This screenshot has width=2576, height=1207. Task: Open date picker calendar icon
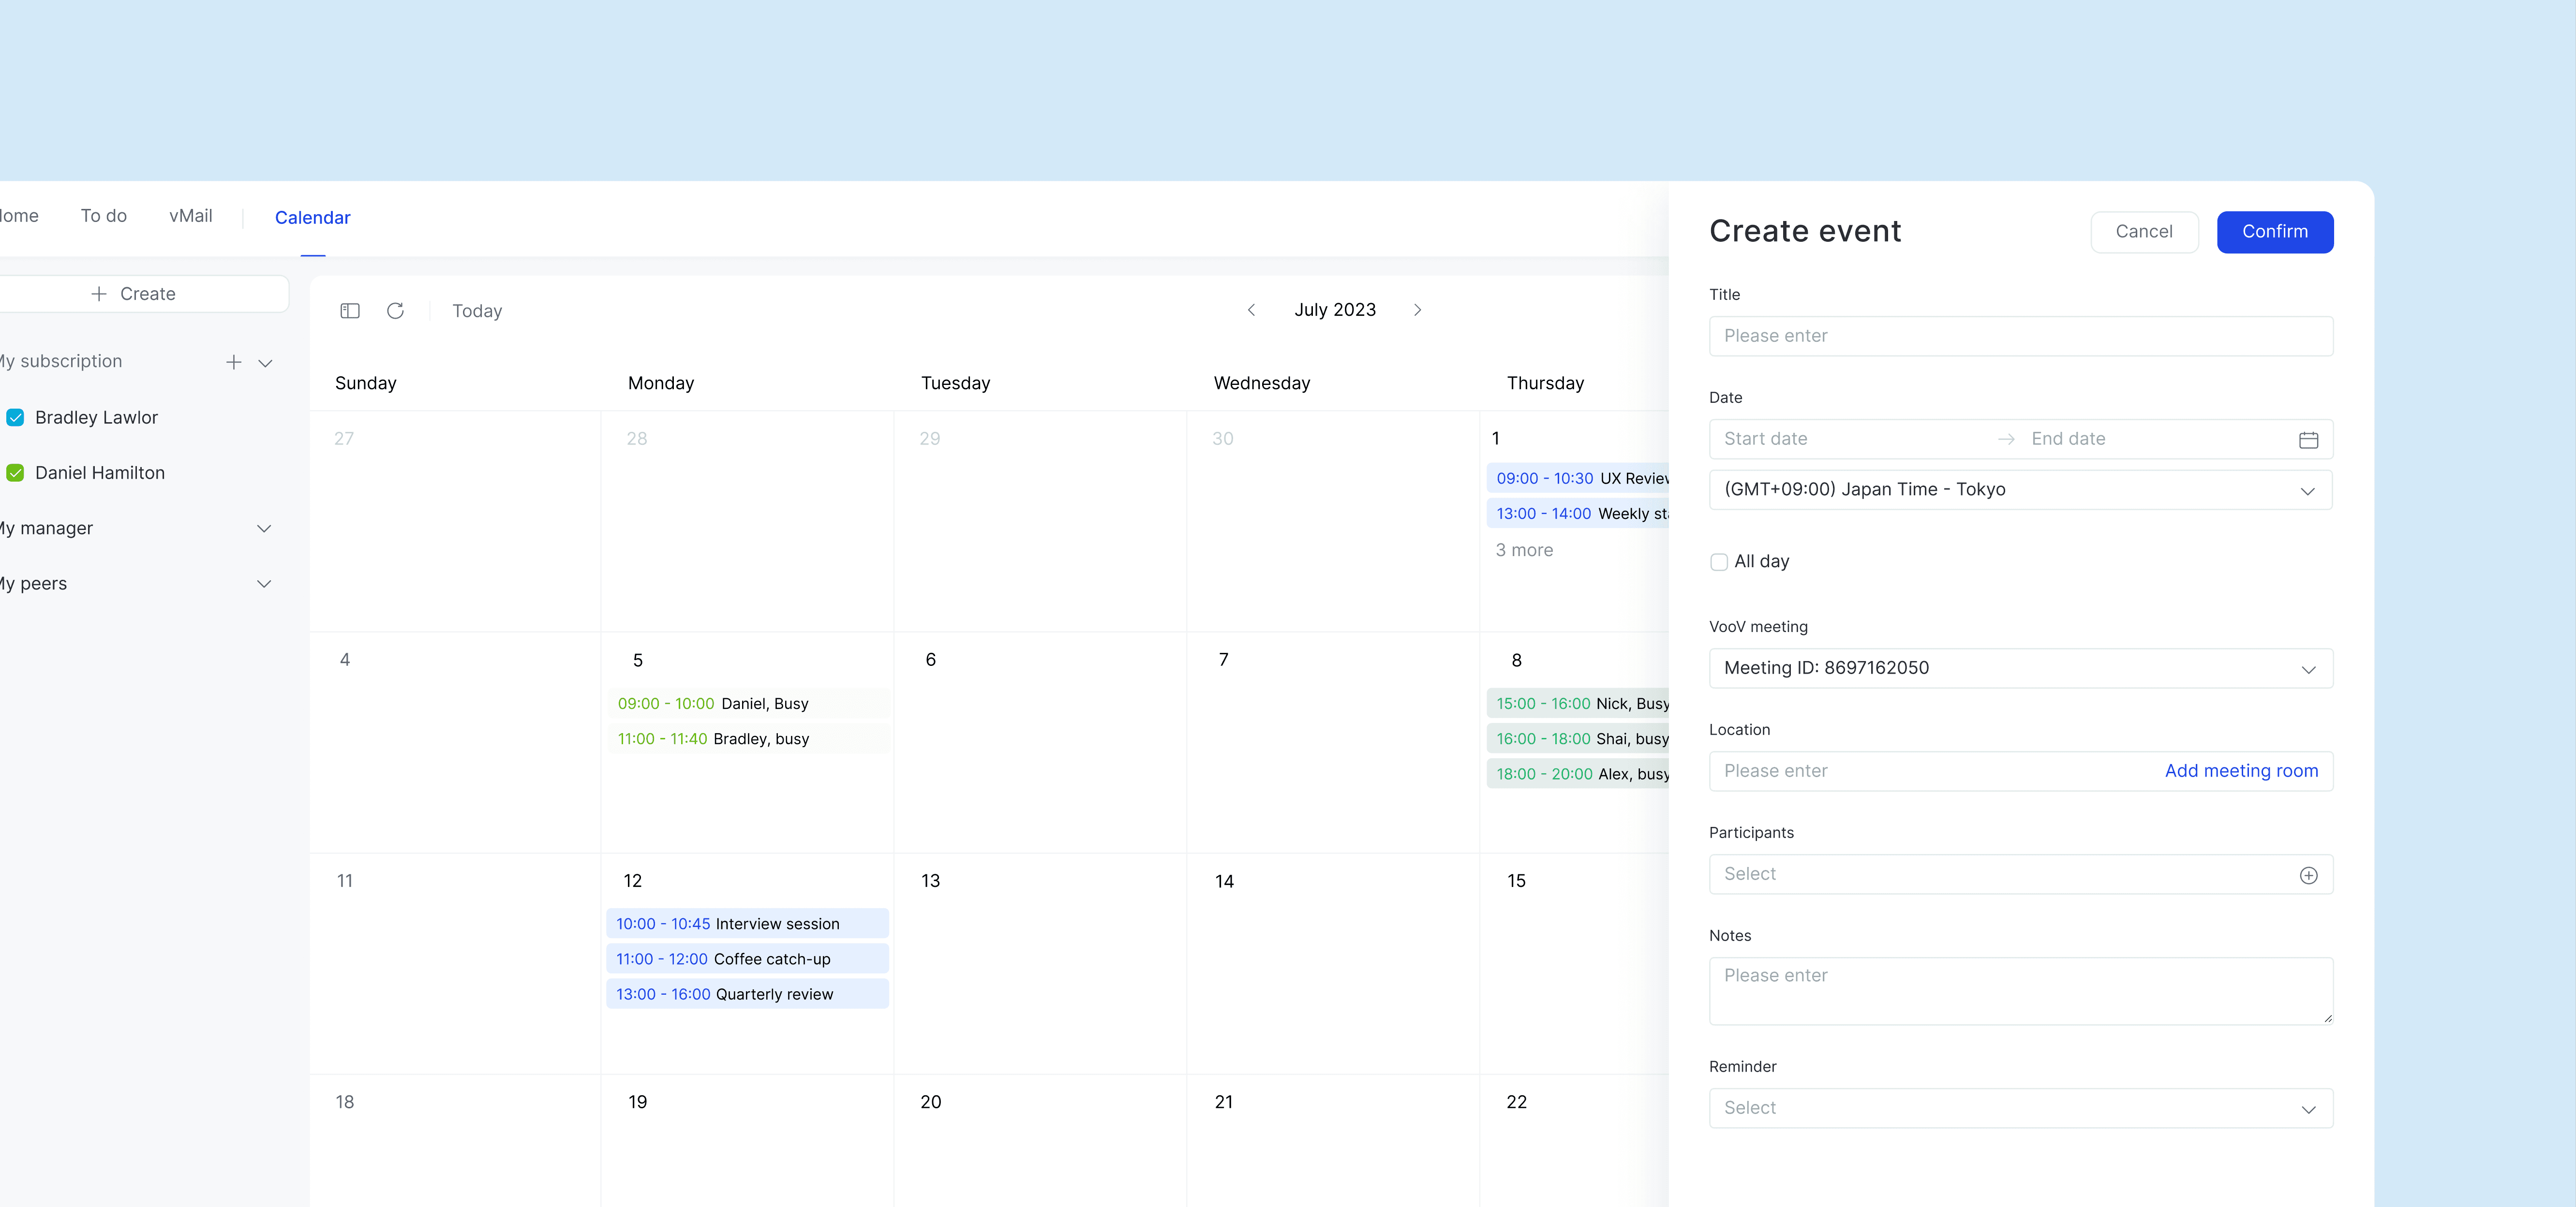[2308, 440]
